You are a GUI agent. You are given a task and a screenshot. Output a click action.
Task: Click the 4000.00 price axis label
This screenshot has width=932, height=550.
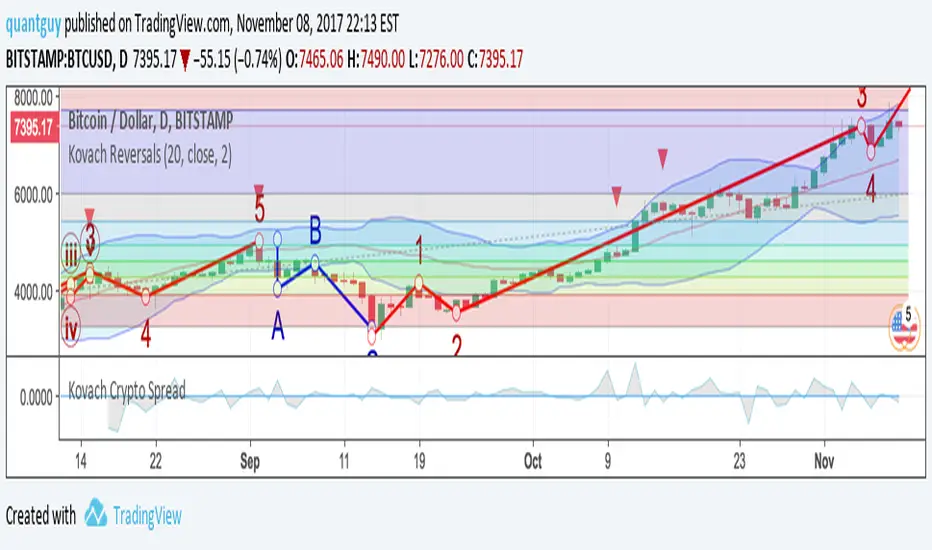[33, 292]
